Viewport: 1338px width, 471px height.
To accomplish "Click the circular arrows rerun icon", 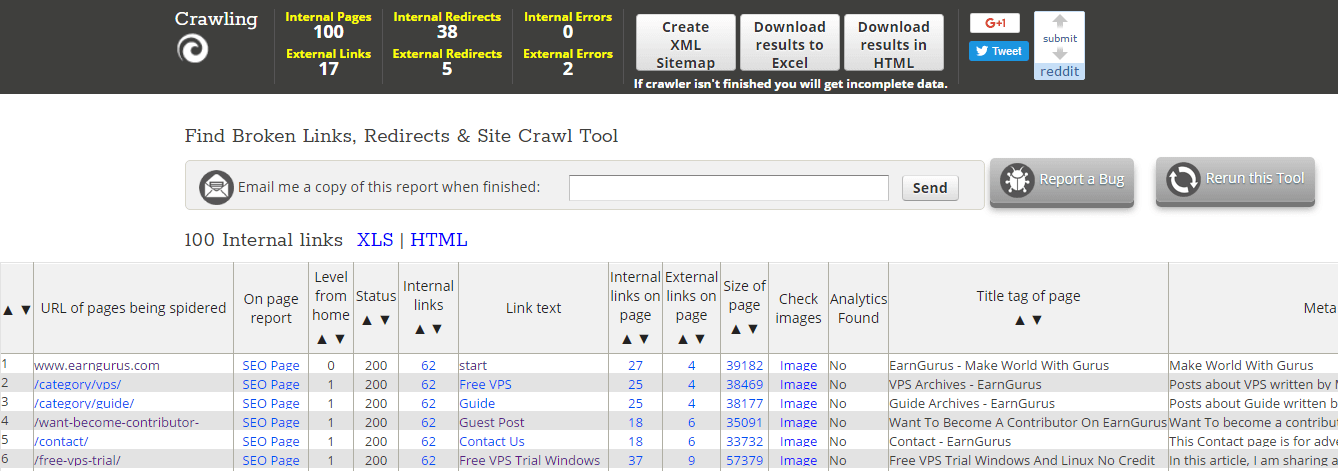I will pos(1183,179).
